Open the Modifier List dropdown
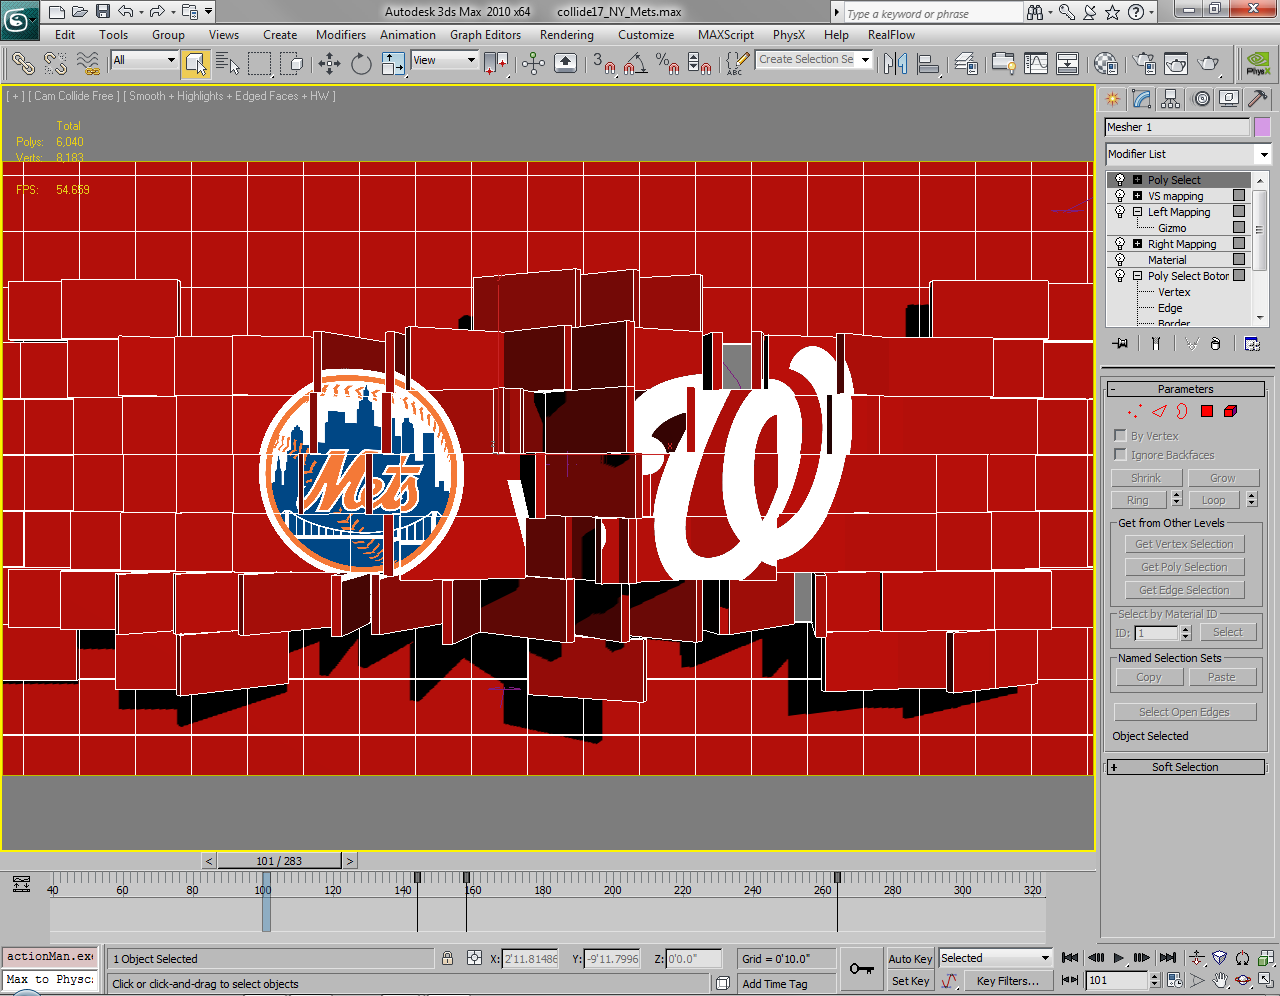Image resolution: width=1280 pixels, height=996 pixels. 1187,154
